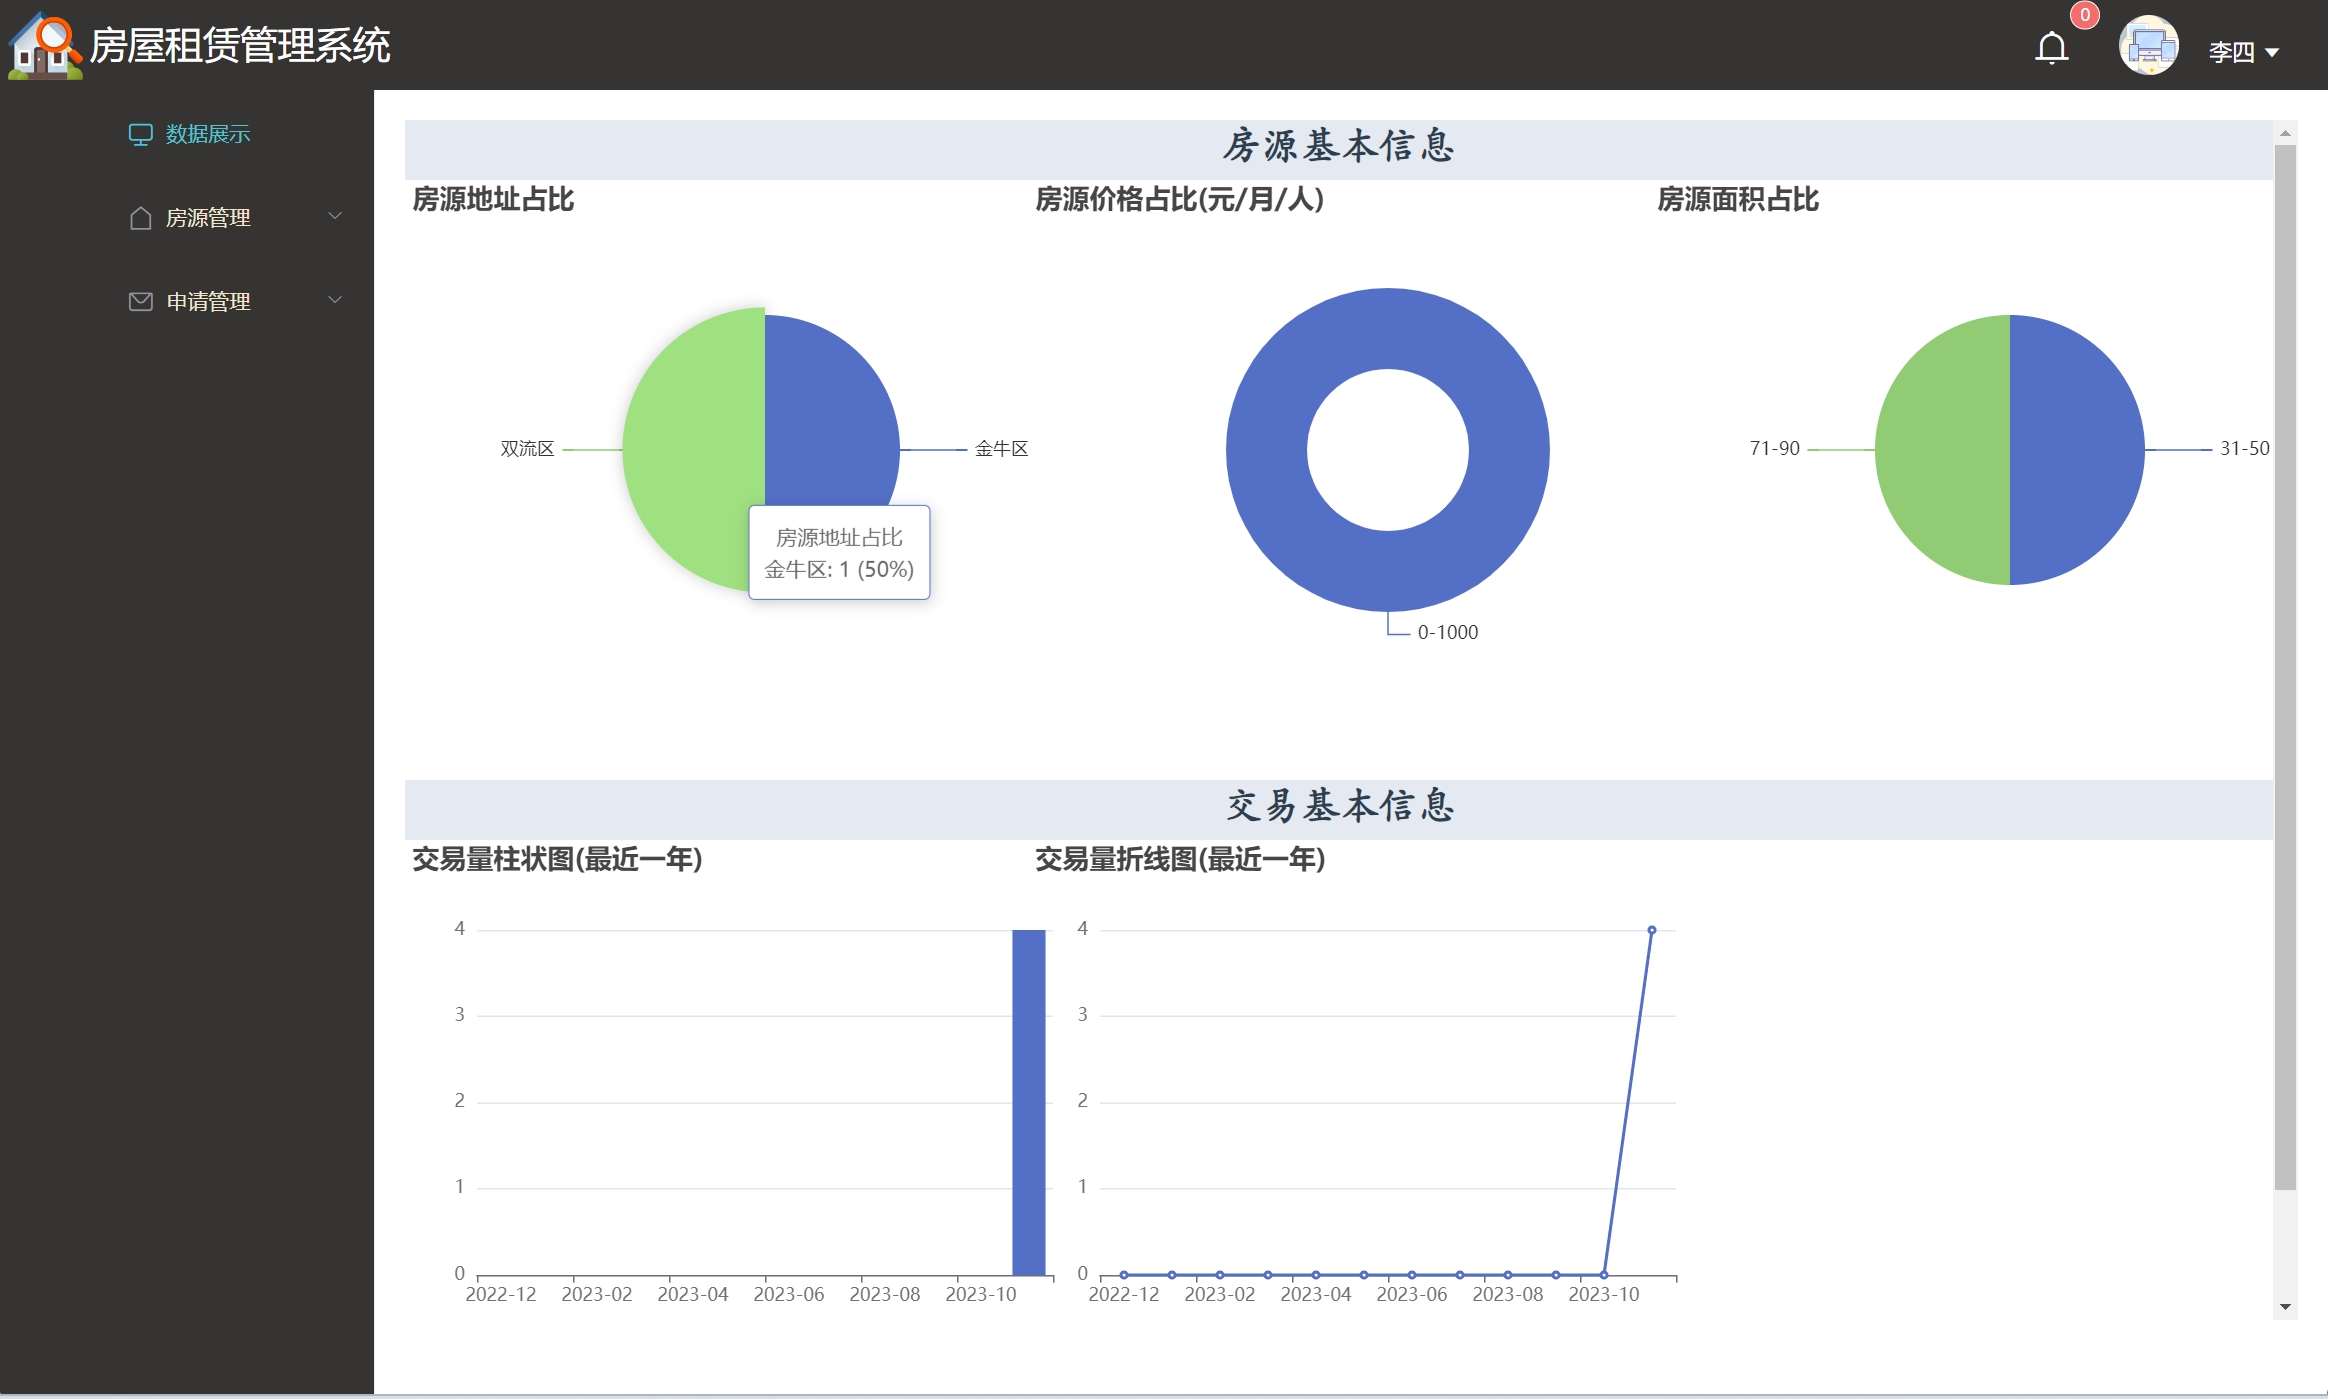Click the user avatar image
This screenshot has width=2328, height=1399.
pos(2148,46)
